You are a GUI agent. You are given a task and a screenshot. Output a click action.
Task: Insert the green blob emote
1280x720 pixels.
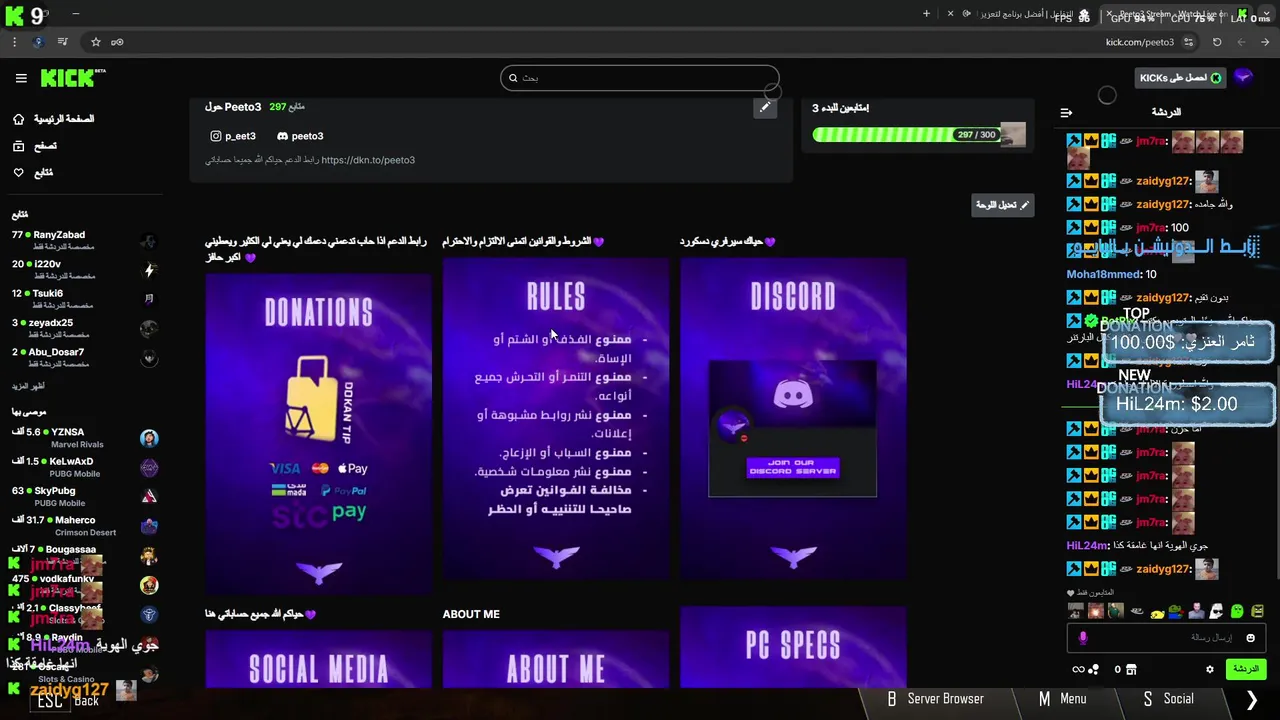pos(1238,611)
